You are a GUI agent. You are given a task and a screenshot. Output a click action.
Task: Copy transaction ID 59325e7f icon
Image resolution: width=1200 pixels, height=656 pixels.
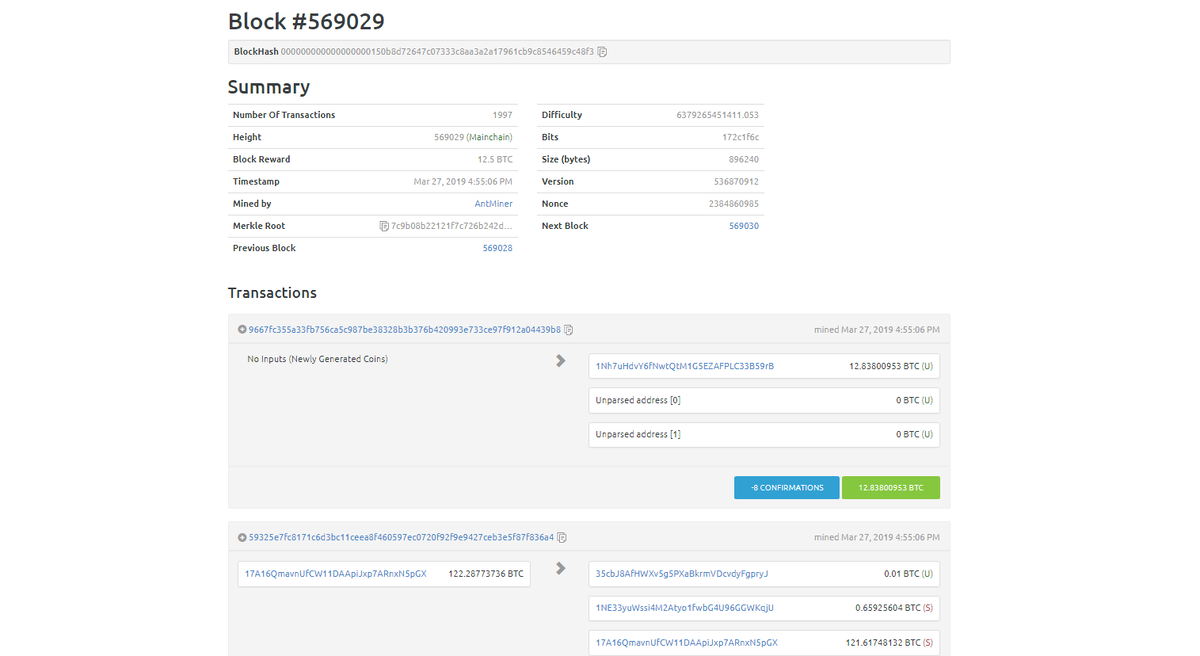coord(562,538)
